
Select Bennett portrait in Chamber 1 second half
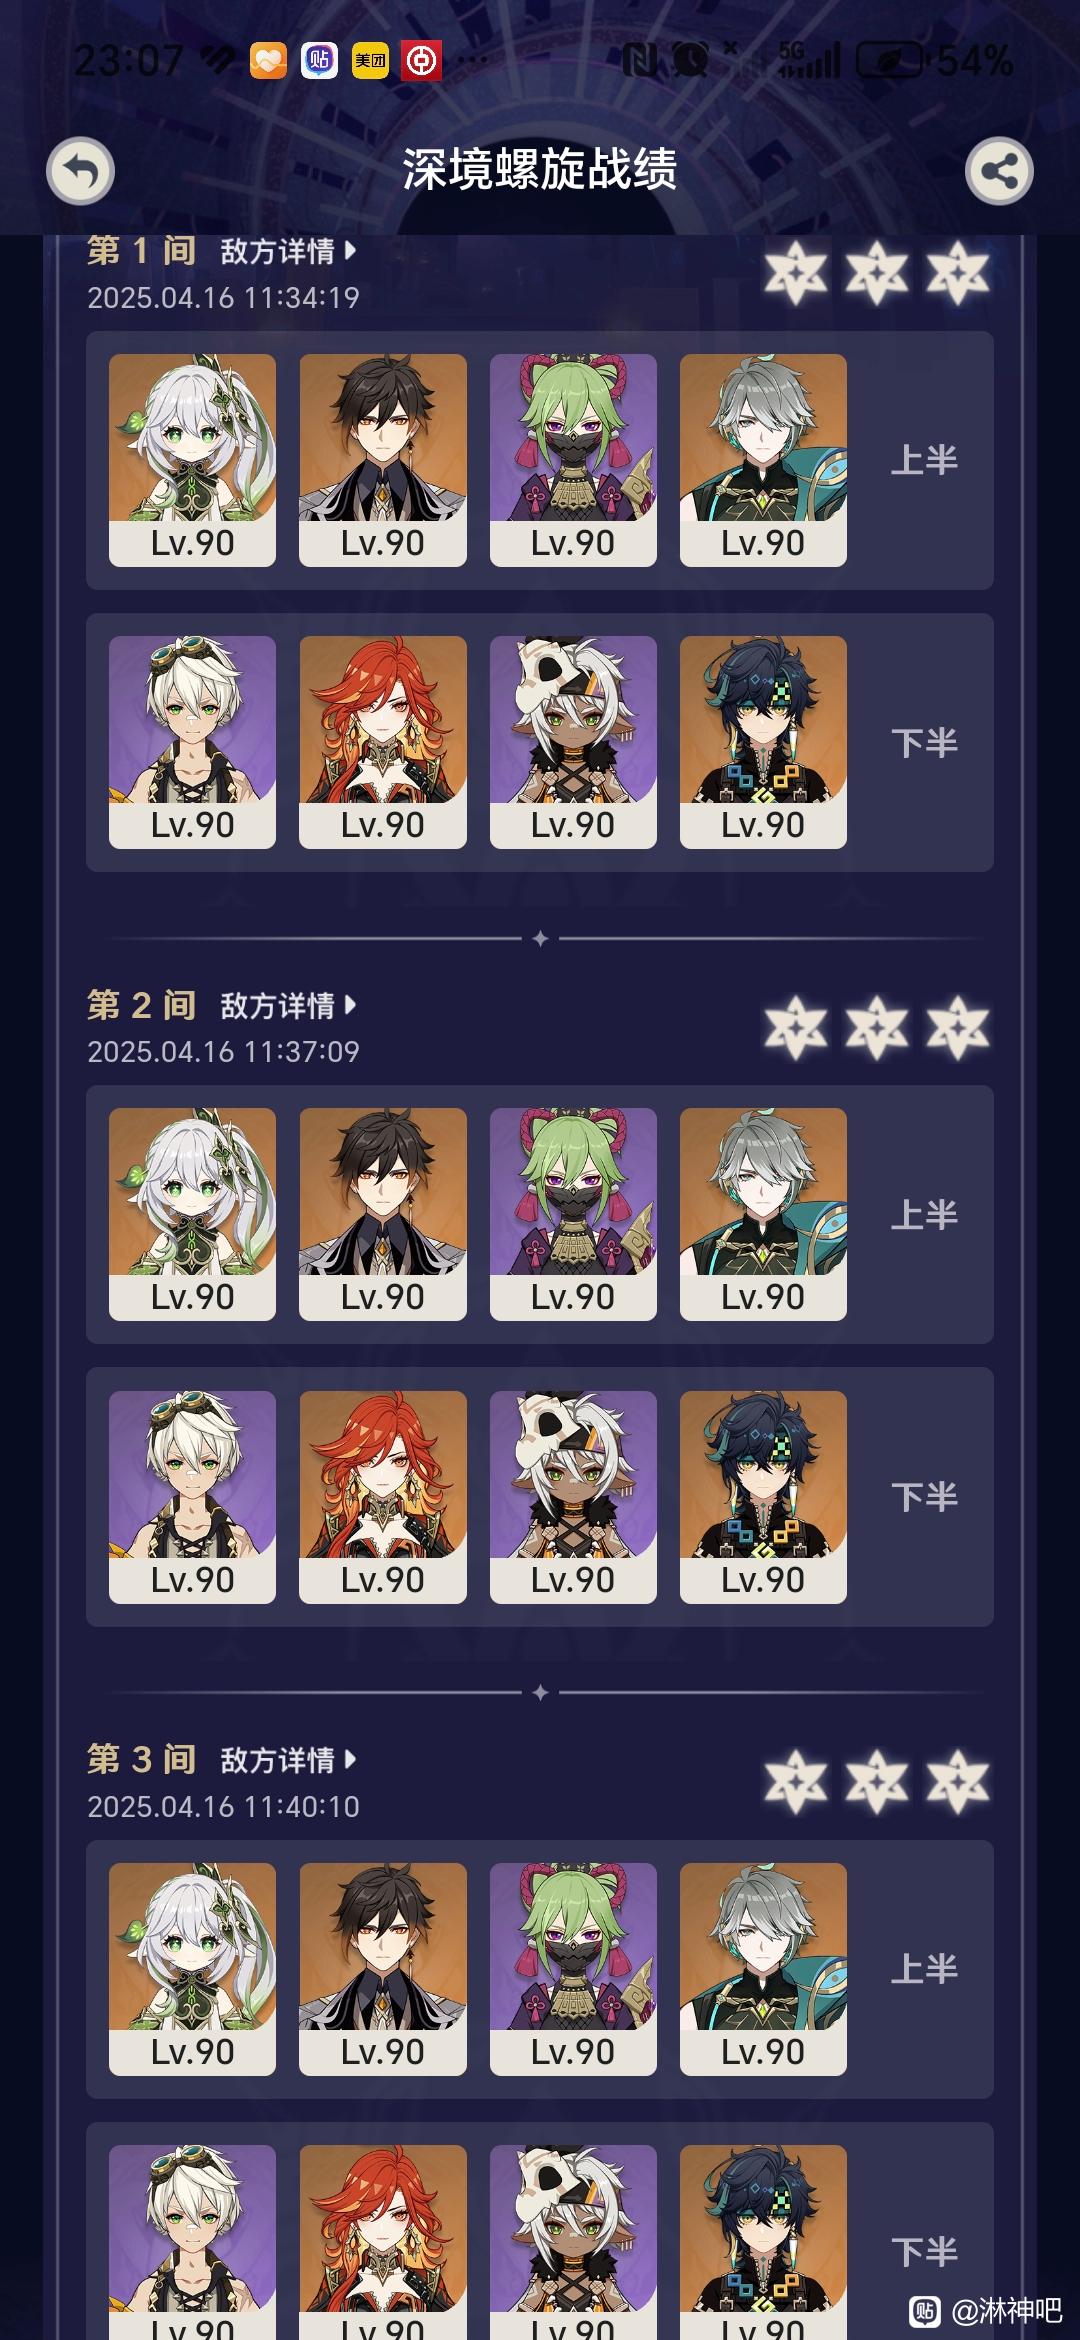coord(192,742)
